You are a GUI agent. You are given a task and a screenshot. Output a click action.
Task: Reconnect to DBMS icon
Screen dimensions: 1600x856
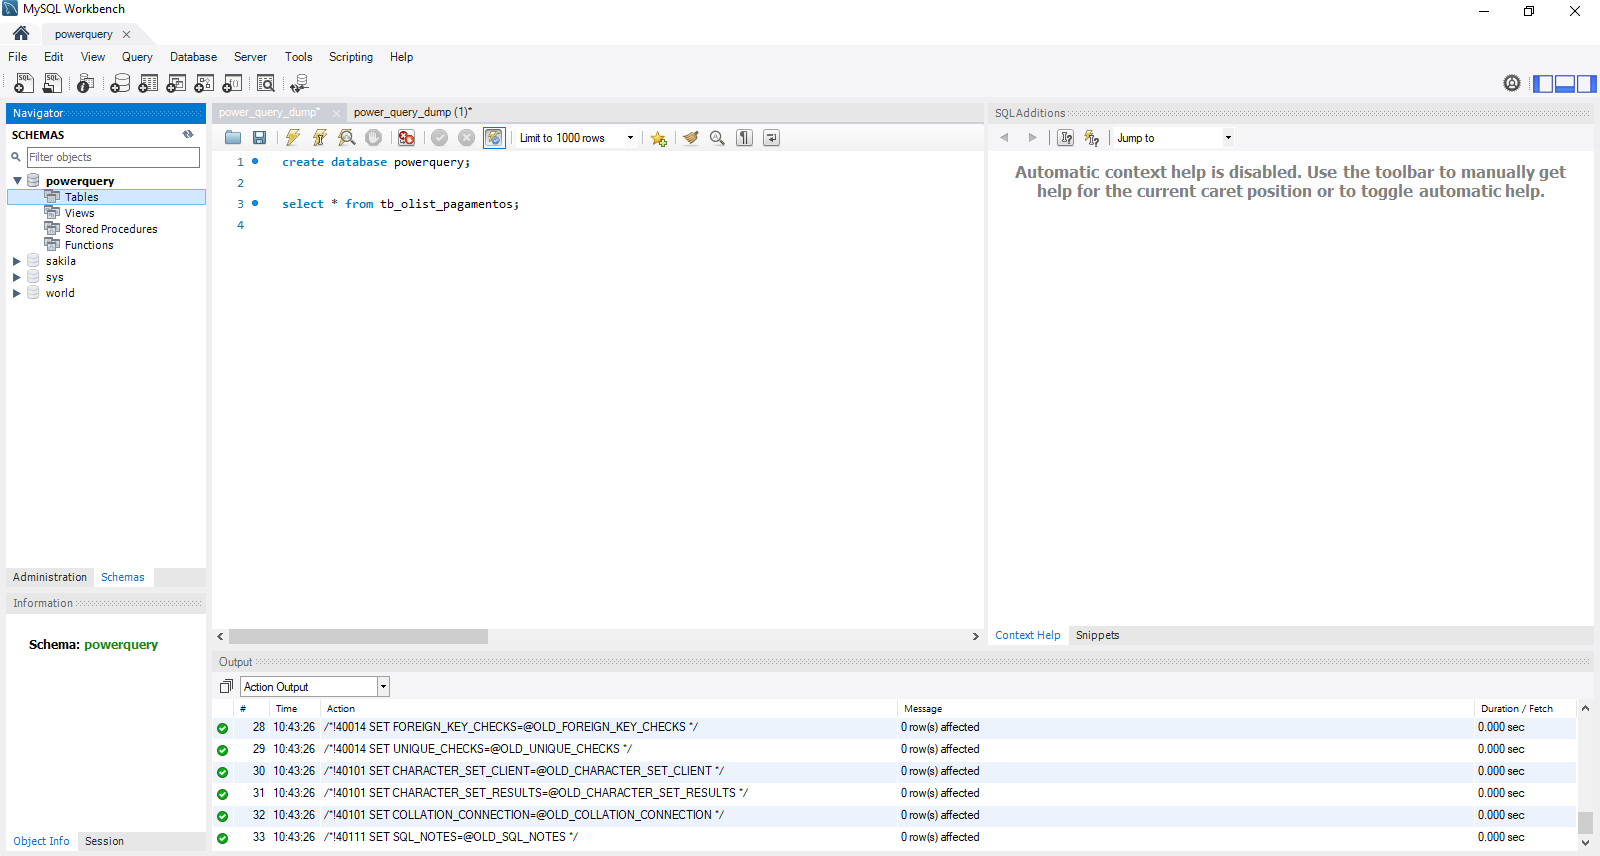pyautogui.click(x=299, y=84)
